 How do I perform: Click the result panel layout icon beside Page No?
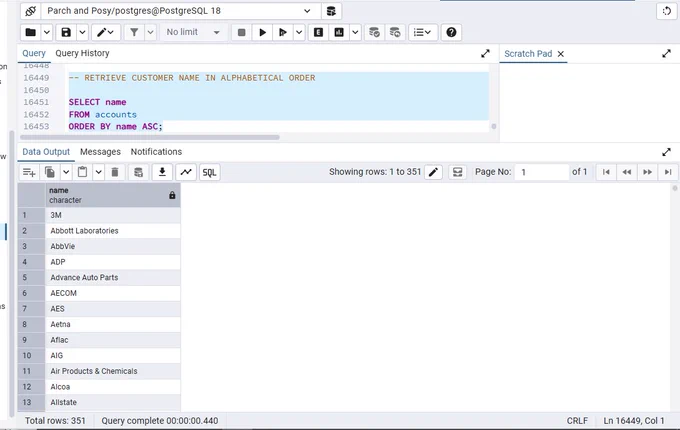point(457,172)
